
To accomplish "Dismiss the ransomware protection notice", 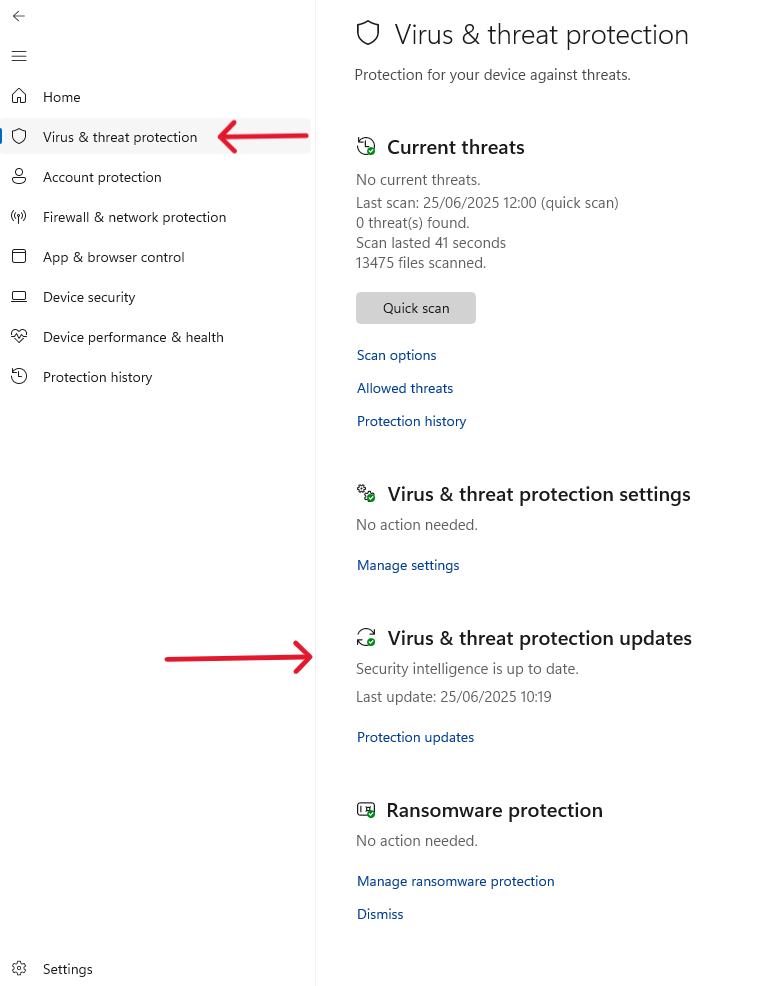I will 380,914.
